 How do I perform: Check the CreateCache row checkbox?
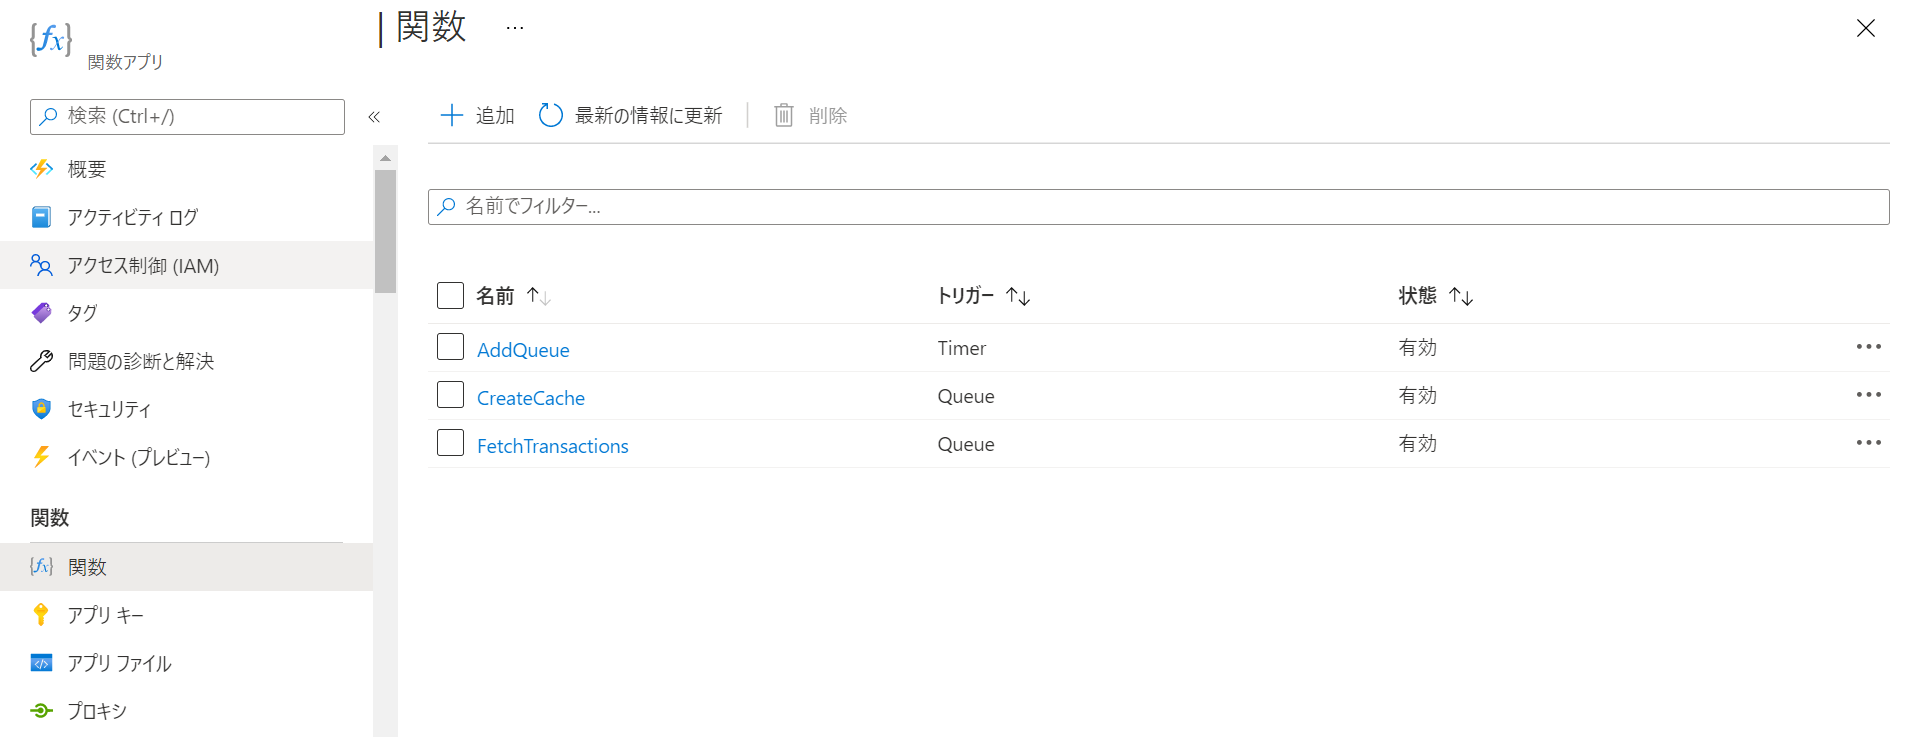[450, 395]
